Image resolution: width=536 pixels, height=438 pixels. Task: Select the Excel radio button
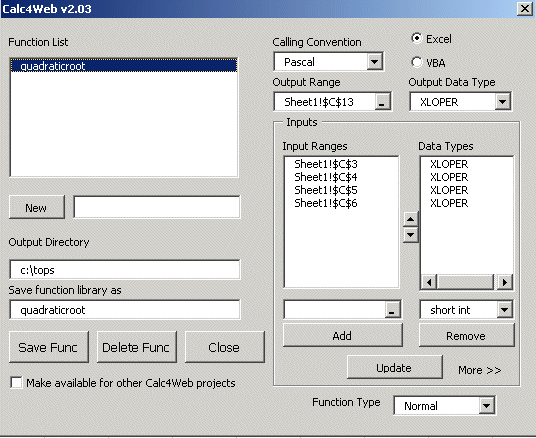pos(417,38)
